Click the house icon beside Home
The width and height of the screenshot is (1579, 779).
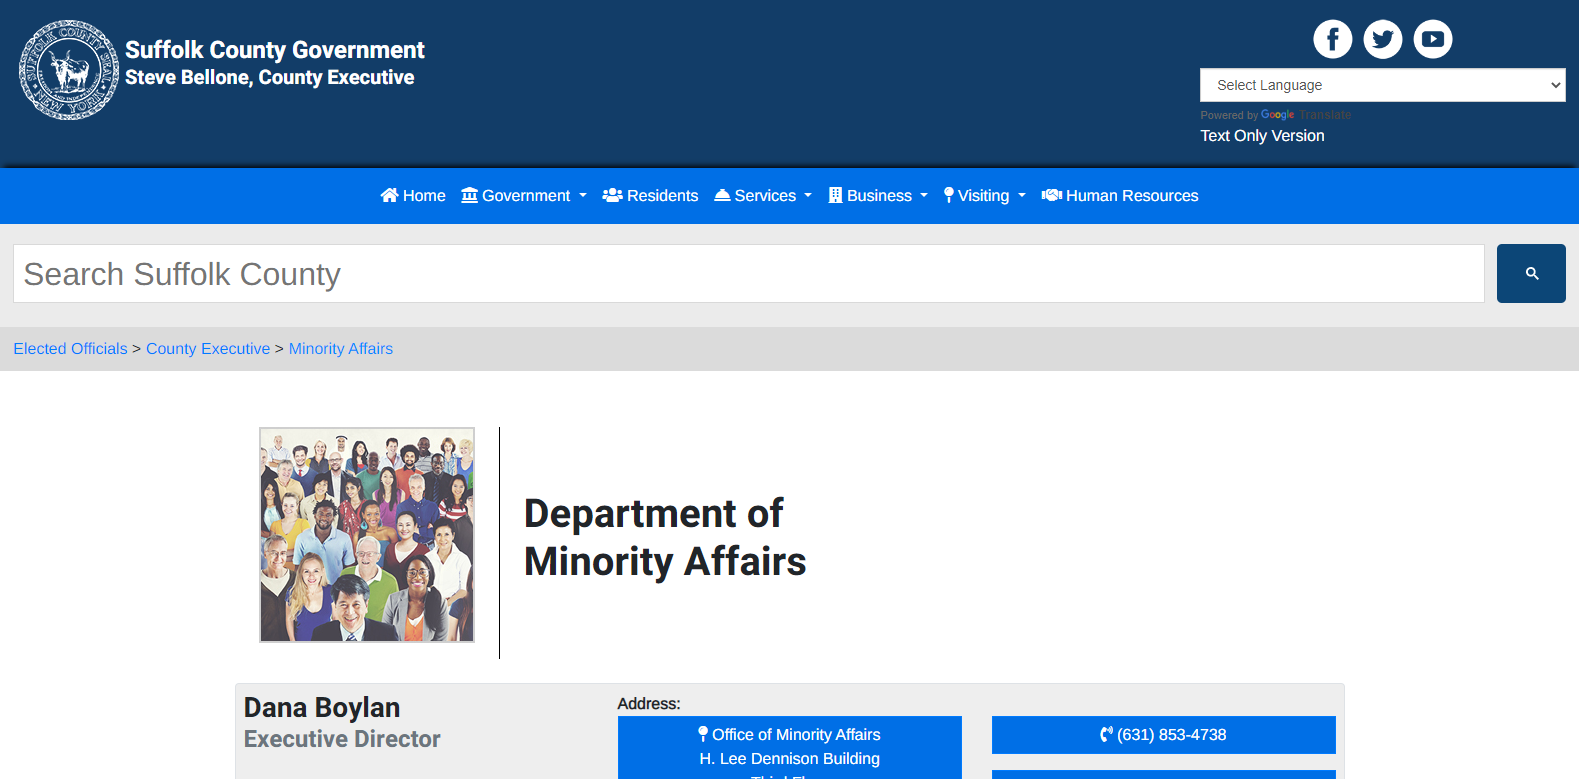click(389, 195)
